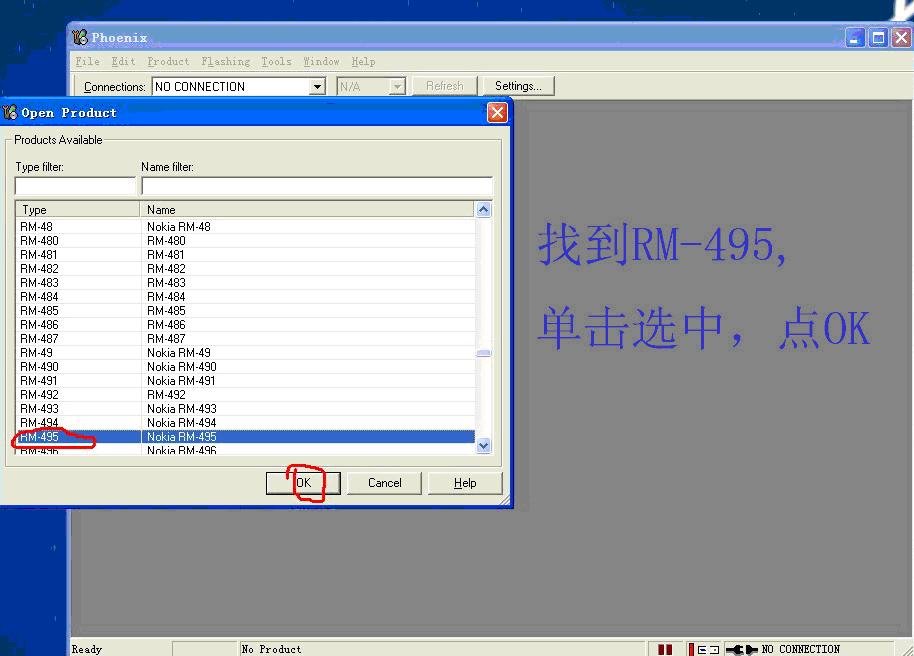This screenshot has height=656, width=914.
Task: Open the Settings... dialog
Action: click(517, 85)
